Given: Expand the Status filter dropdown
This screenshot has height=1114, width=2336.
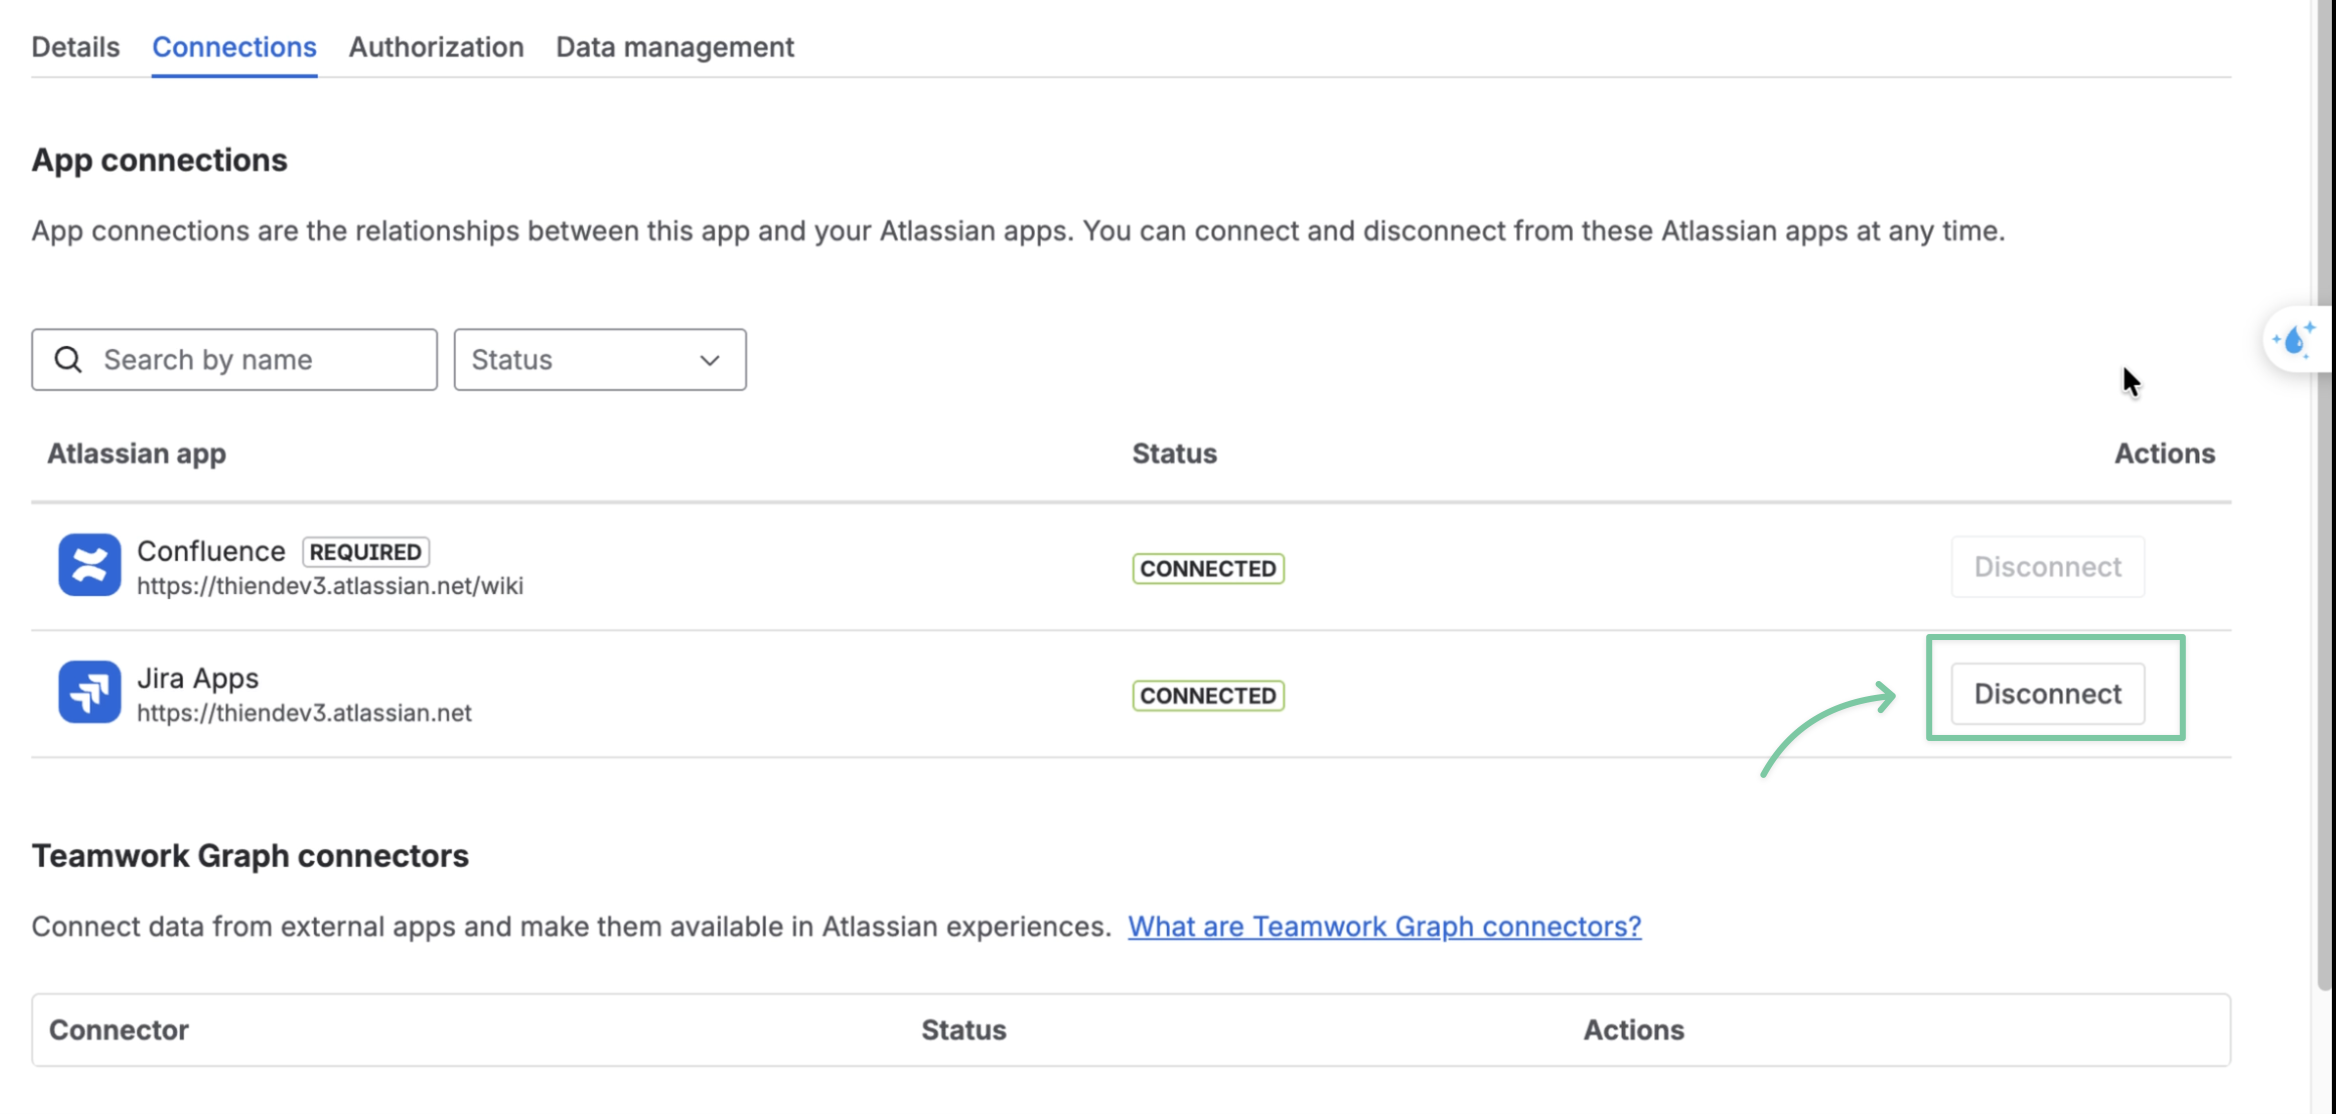Looking at the screenshot, I should [600, 360].
